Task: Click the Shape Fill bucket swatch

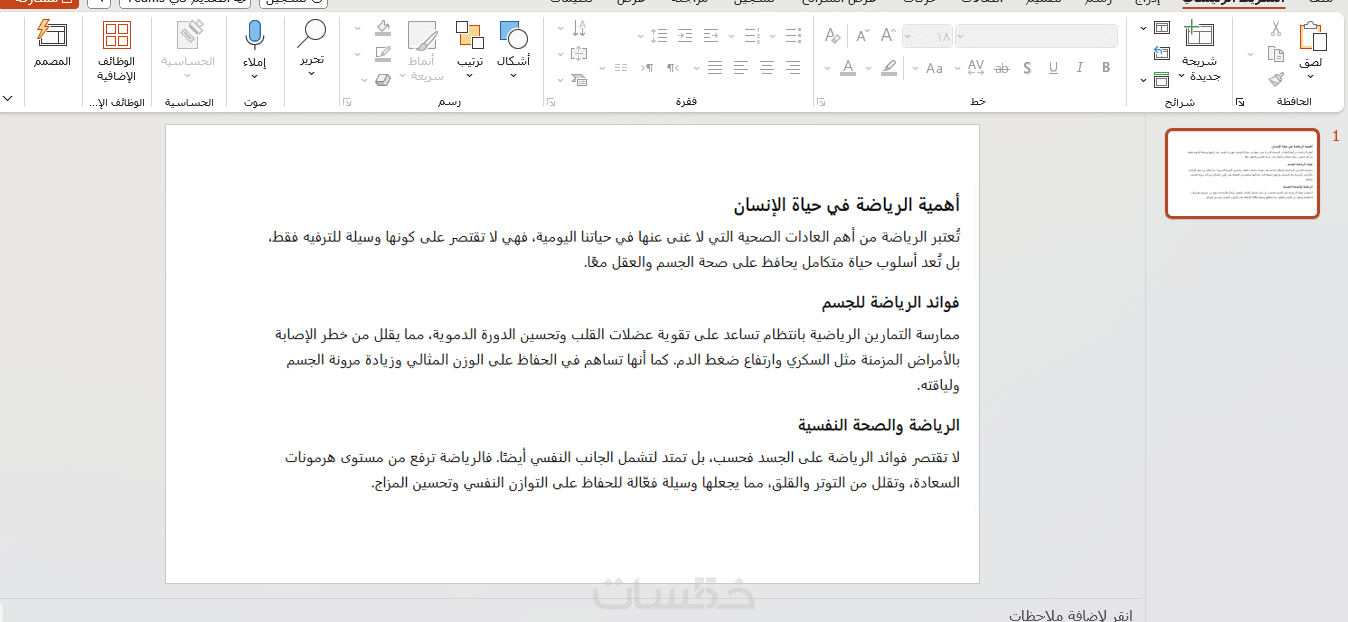Action: (x=384, y=27)
